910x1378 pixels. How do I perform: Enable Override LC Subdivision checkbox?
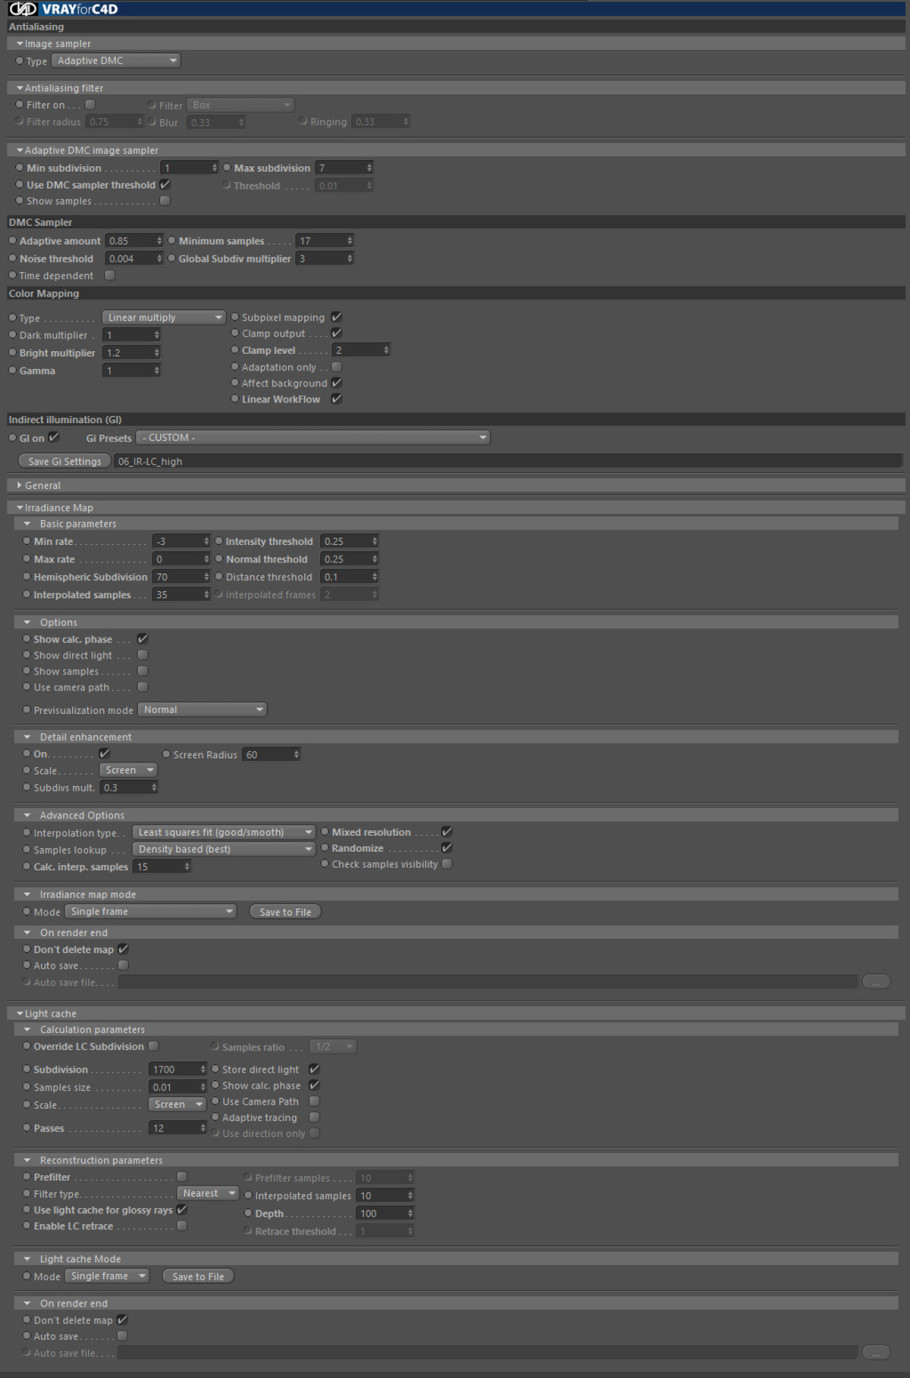pyautogui.click(x=153, y=1046)
